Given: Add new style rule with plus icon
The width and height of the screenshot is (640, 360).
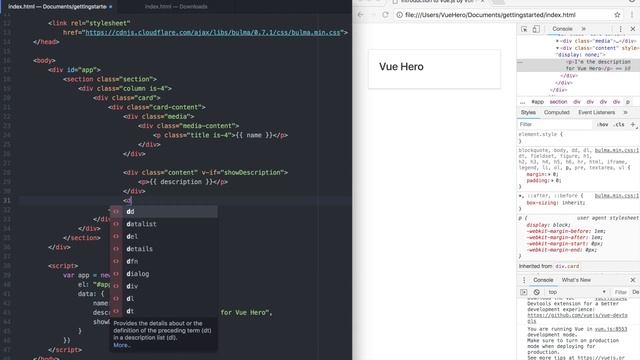Looking at the screenshot, I should pyautogui.click(x=633, y=124).
